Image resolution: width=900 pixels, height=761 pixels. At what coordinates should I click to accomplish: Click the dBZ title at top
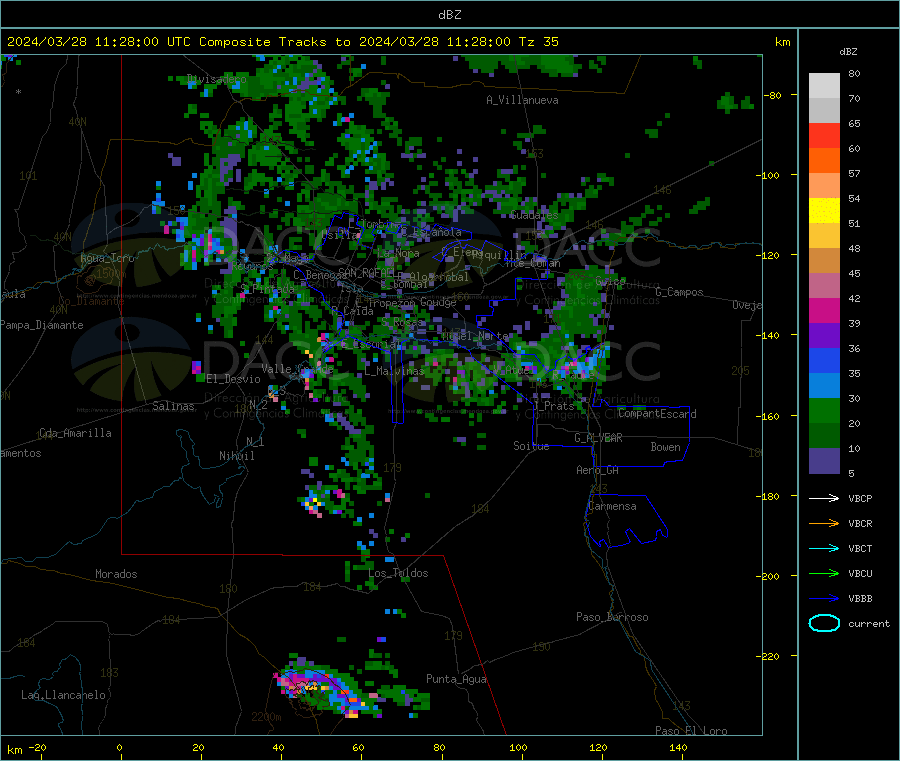tap(449, 15)
